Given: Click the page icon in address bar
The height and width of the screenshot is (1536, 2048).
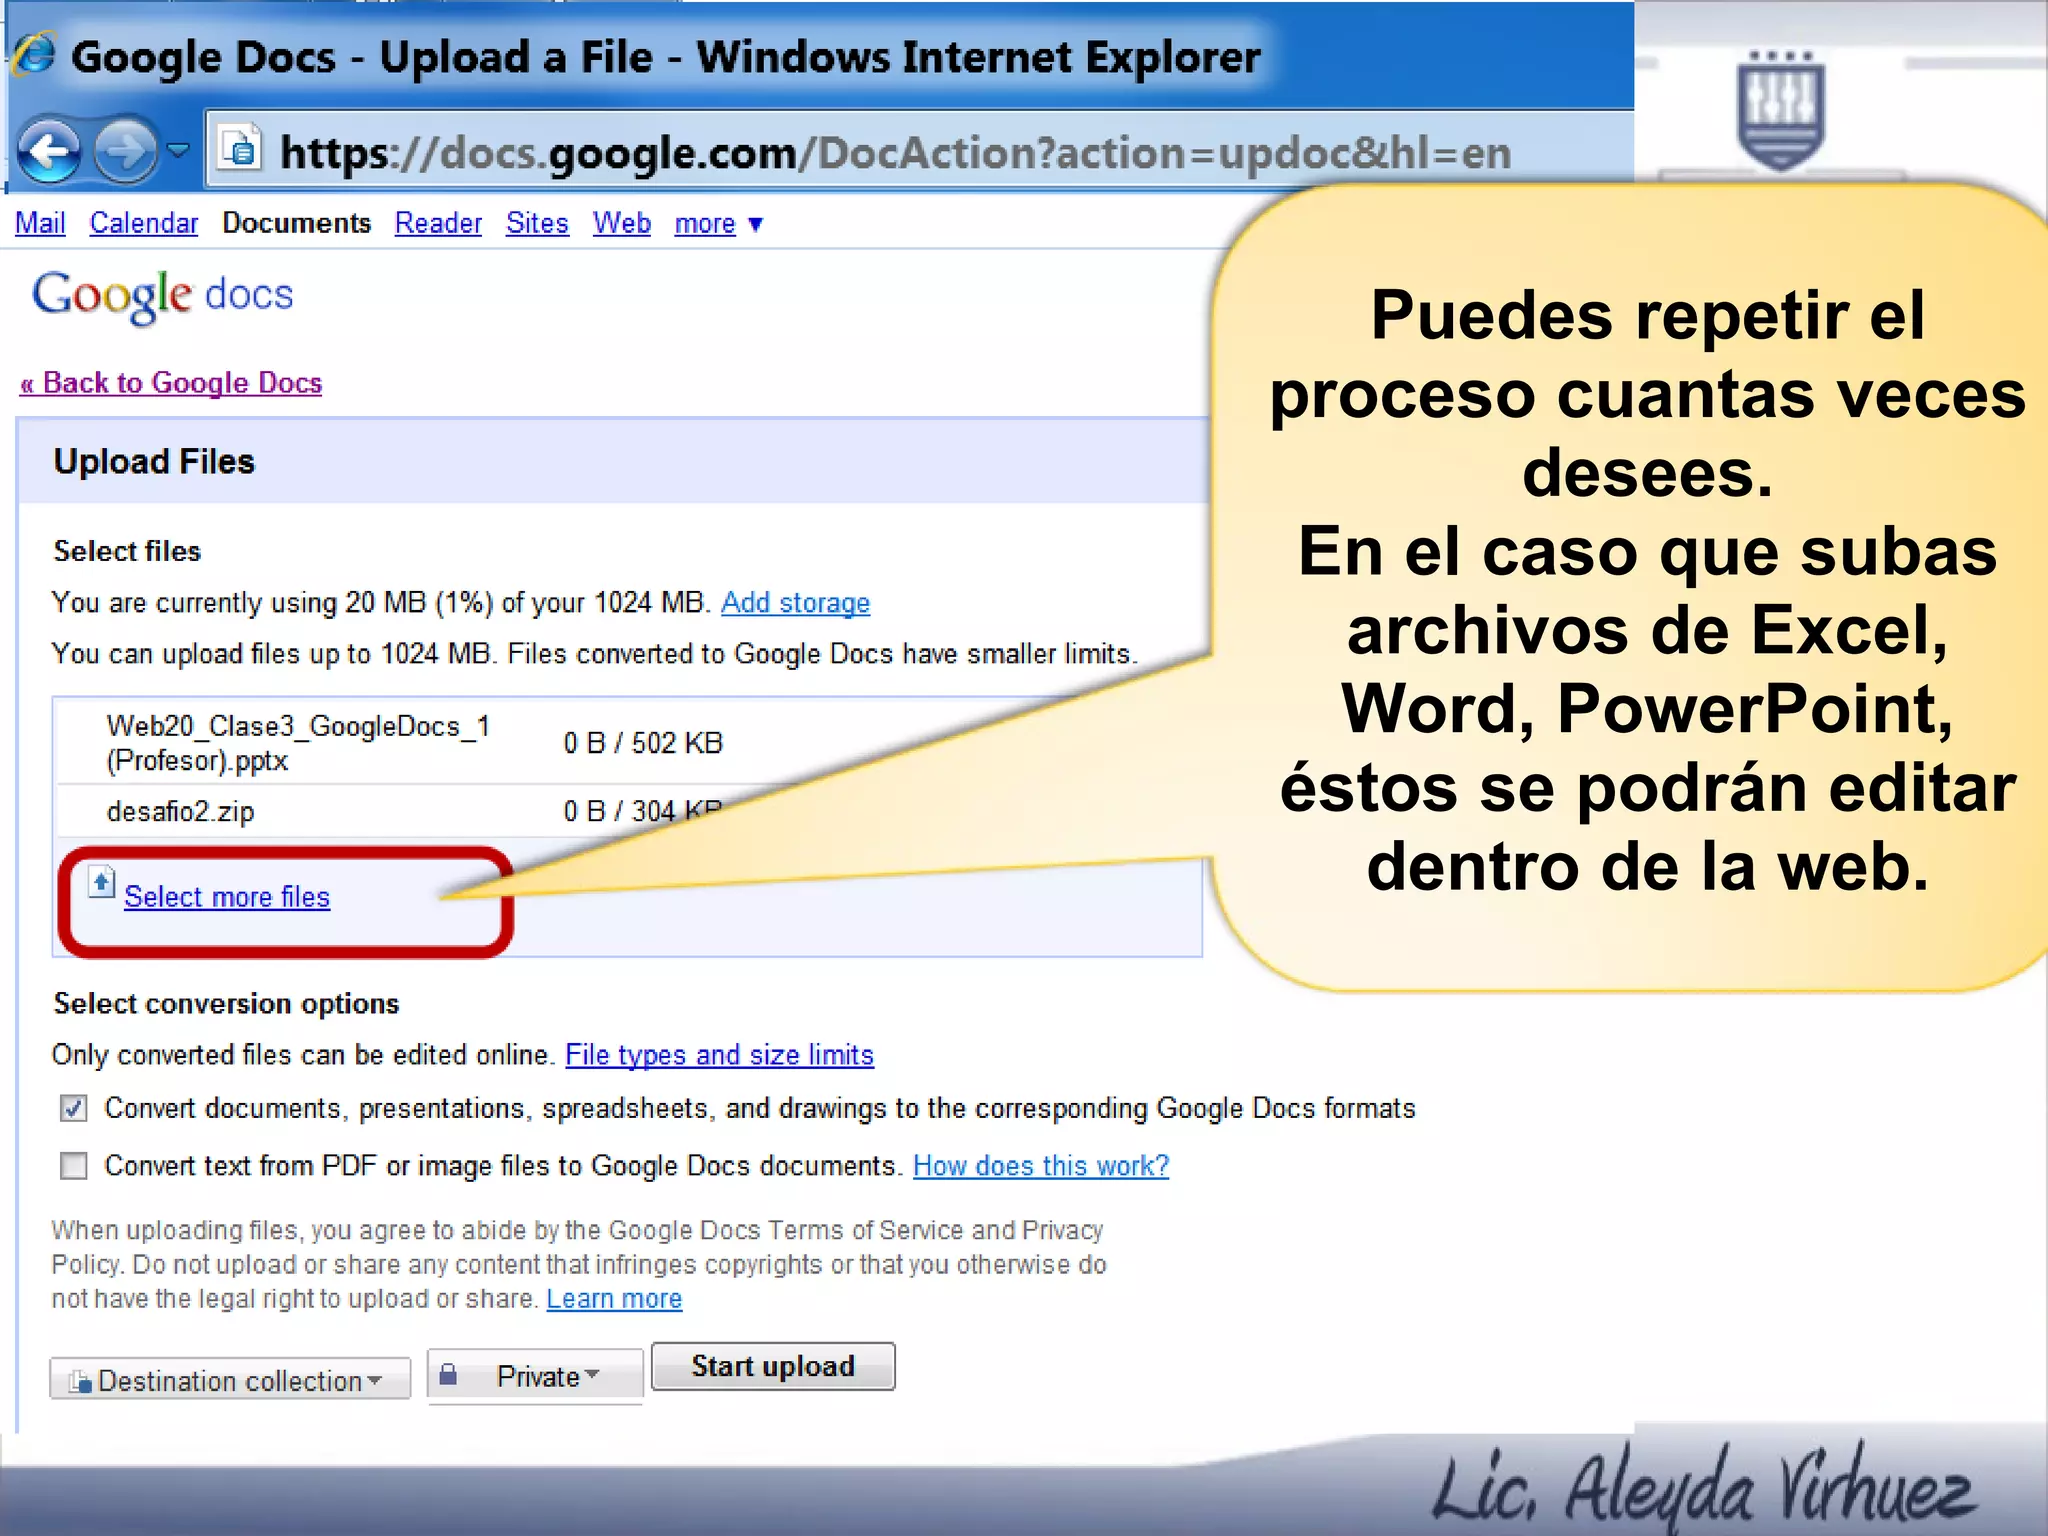Looking at the screenshot, I should (239, 150).
